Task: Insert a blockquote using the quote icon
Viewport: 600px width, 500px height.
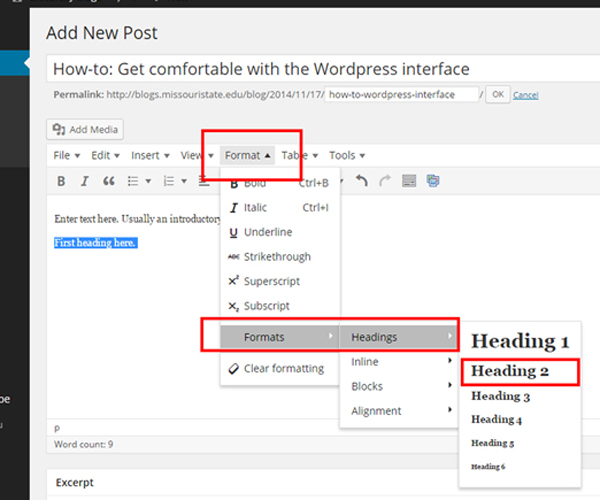Action: click(109, 181)
